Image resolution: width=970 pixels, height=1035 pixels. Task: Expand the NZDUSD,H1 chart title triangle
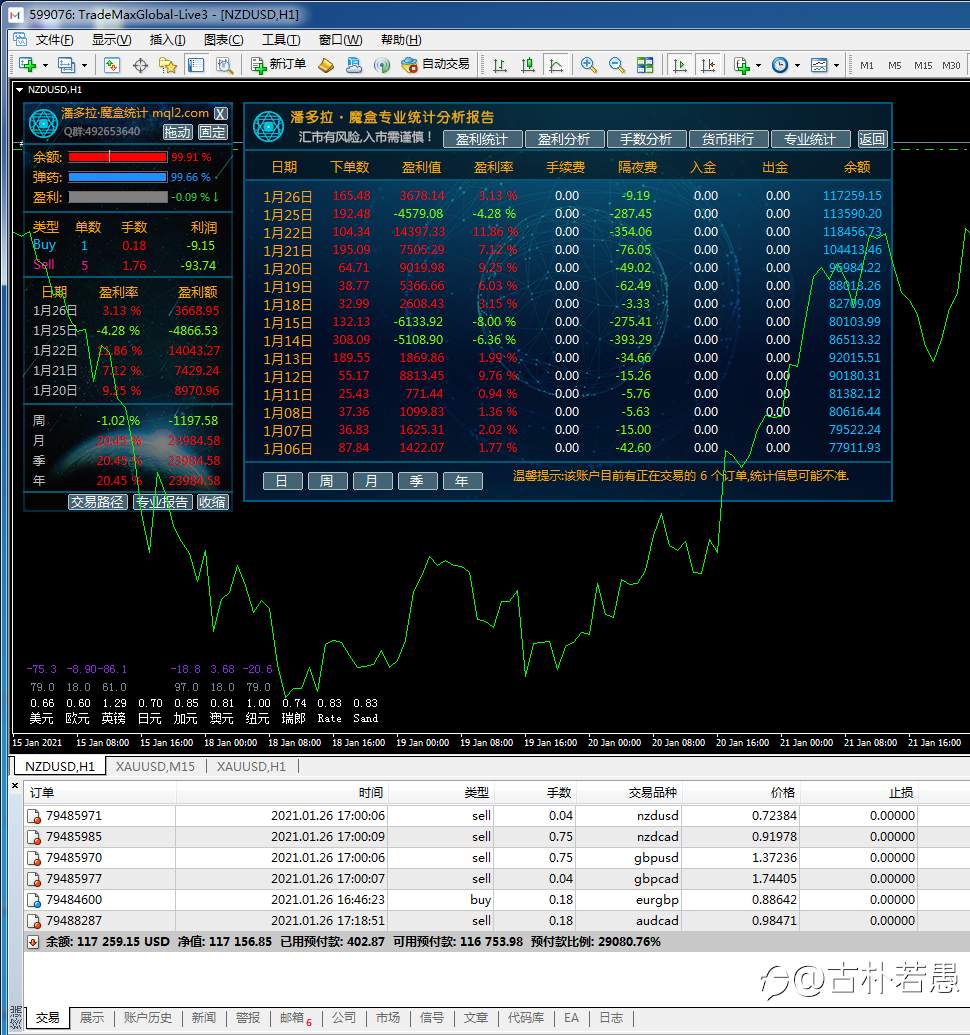20,90
